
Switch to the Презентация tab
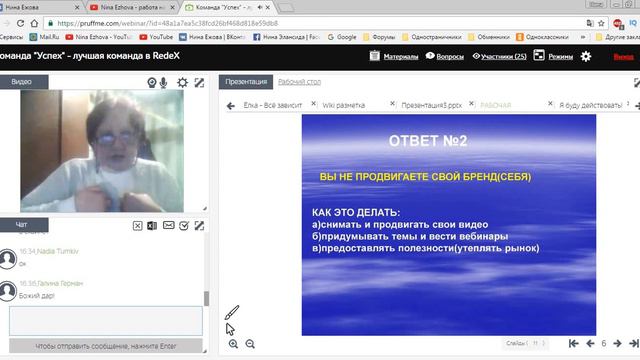click(246, 82)
